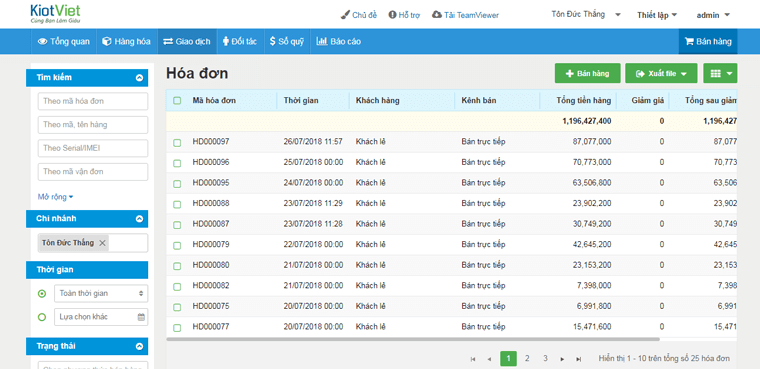
Task: Go to first page of invoices
Action: pos(473,359)
